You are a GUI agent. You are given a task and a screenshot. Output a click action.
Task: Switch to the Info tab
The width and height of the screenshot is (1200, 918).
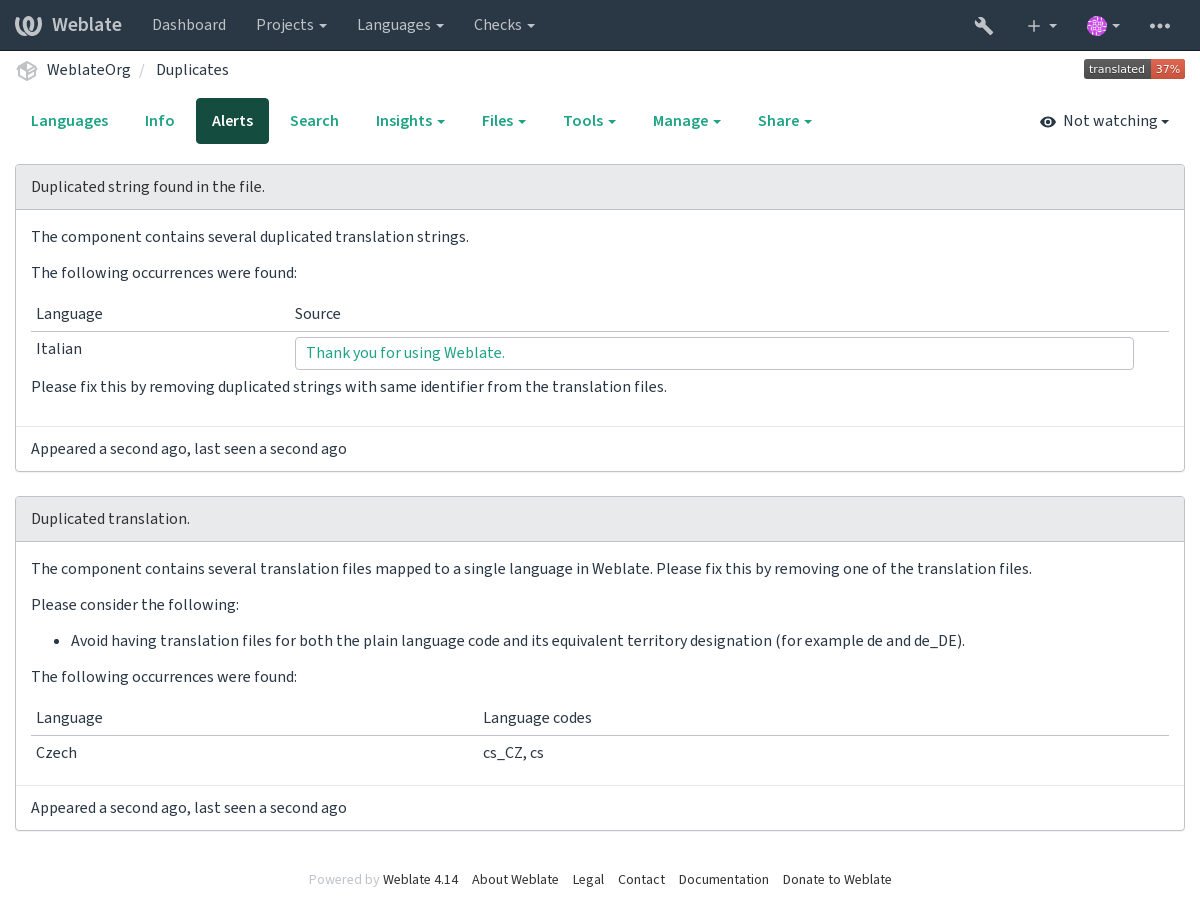(160, 121)
